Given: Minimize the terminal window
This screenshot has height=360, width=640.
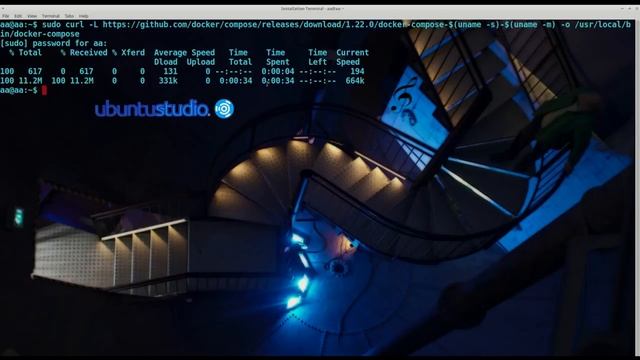Looking at the screenshot, I should tap(622, 9).
